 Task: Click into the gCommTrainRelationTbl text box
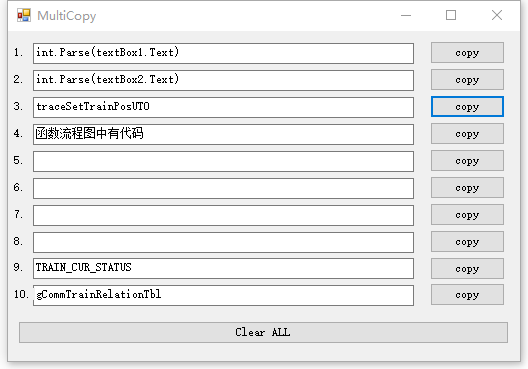223,295
